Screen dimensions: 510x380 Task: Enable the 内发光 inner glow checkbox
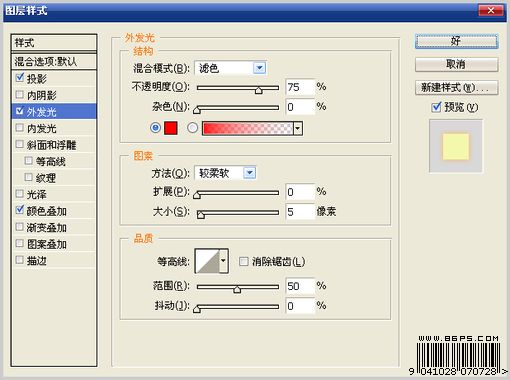(20, 128)
